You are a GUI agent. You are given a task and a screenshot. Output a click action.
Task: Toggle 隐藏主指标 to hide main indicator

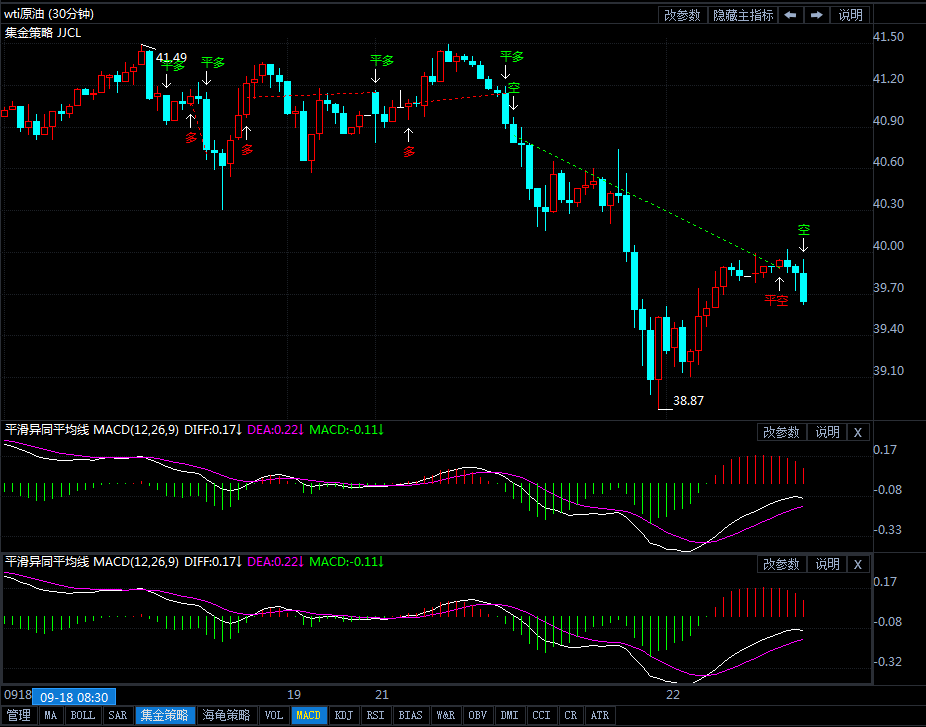coord(742,15)
